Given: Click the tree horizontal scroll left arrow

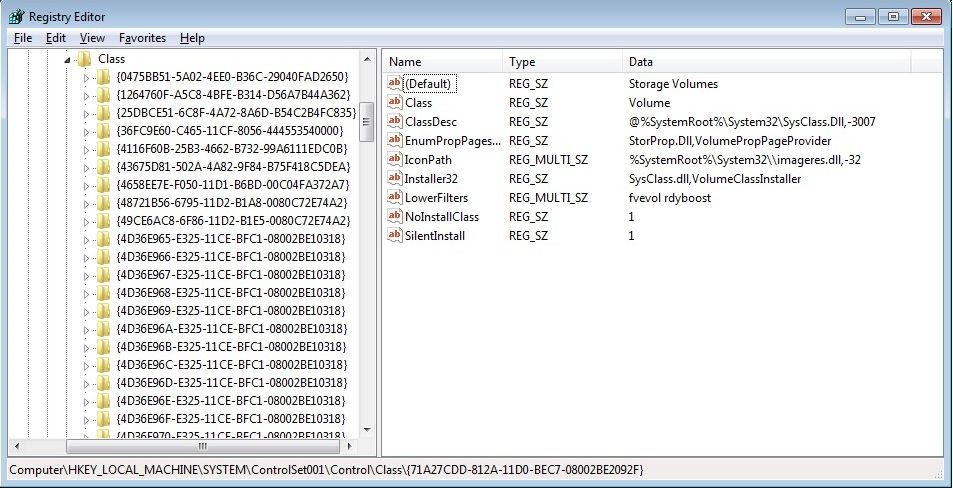Looking at the screenshot, I should [16, 446].
